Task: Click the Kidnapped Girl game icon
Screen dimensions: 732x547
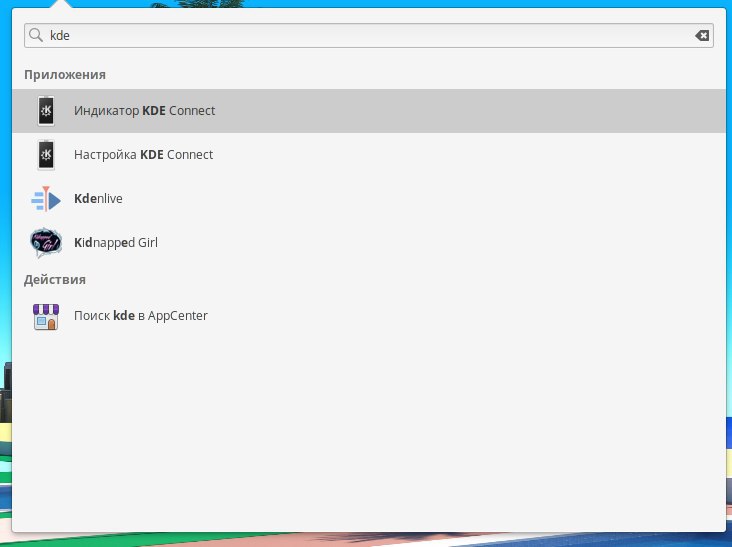Action: tap(46, 243)
